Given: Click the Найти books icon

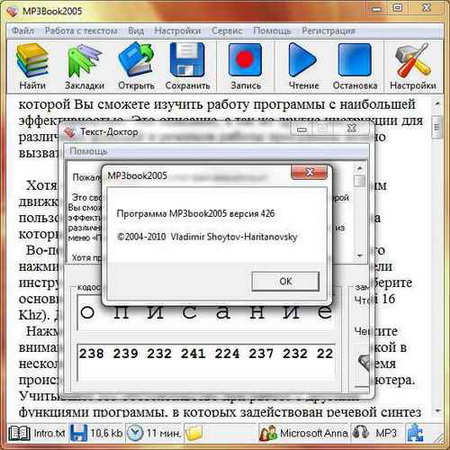Looking at the screenshot, I should 32,60.
